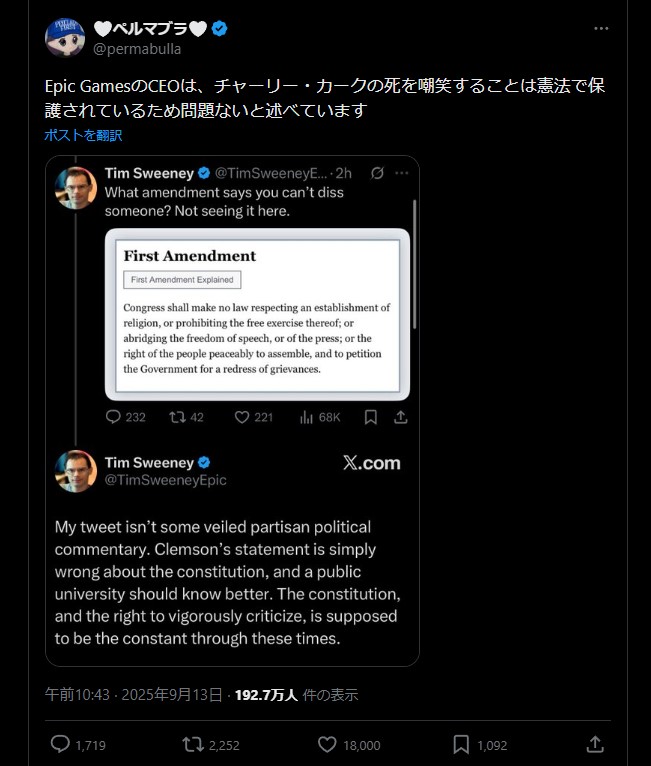The image size is (651, 766).
Task: Click the retweet icon showing 42
Action: click(177, 417)
